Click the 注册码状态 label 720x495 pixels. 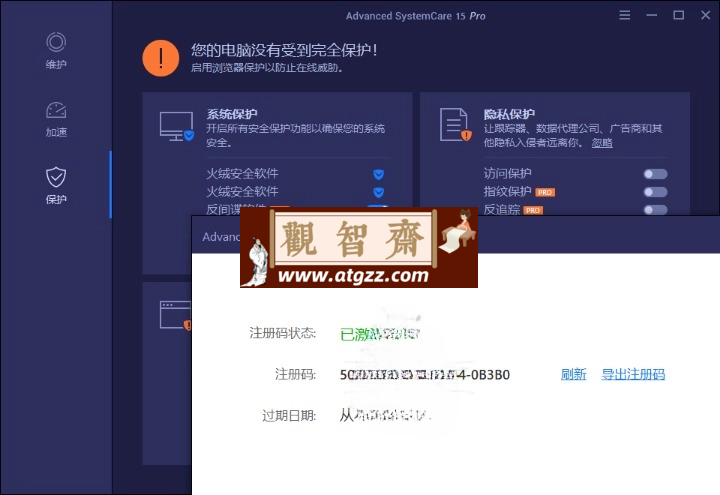282,332
